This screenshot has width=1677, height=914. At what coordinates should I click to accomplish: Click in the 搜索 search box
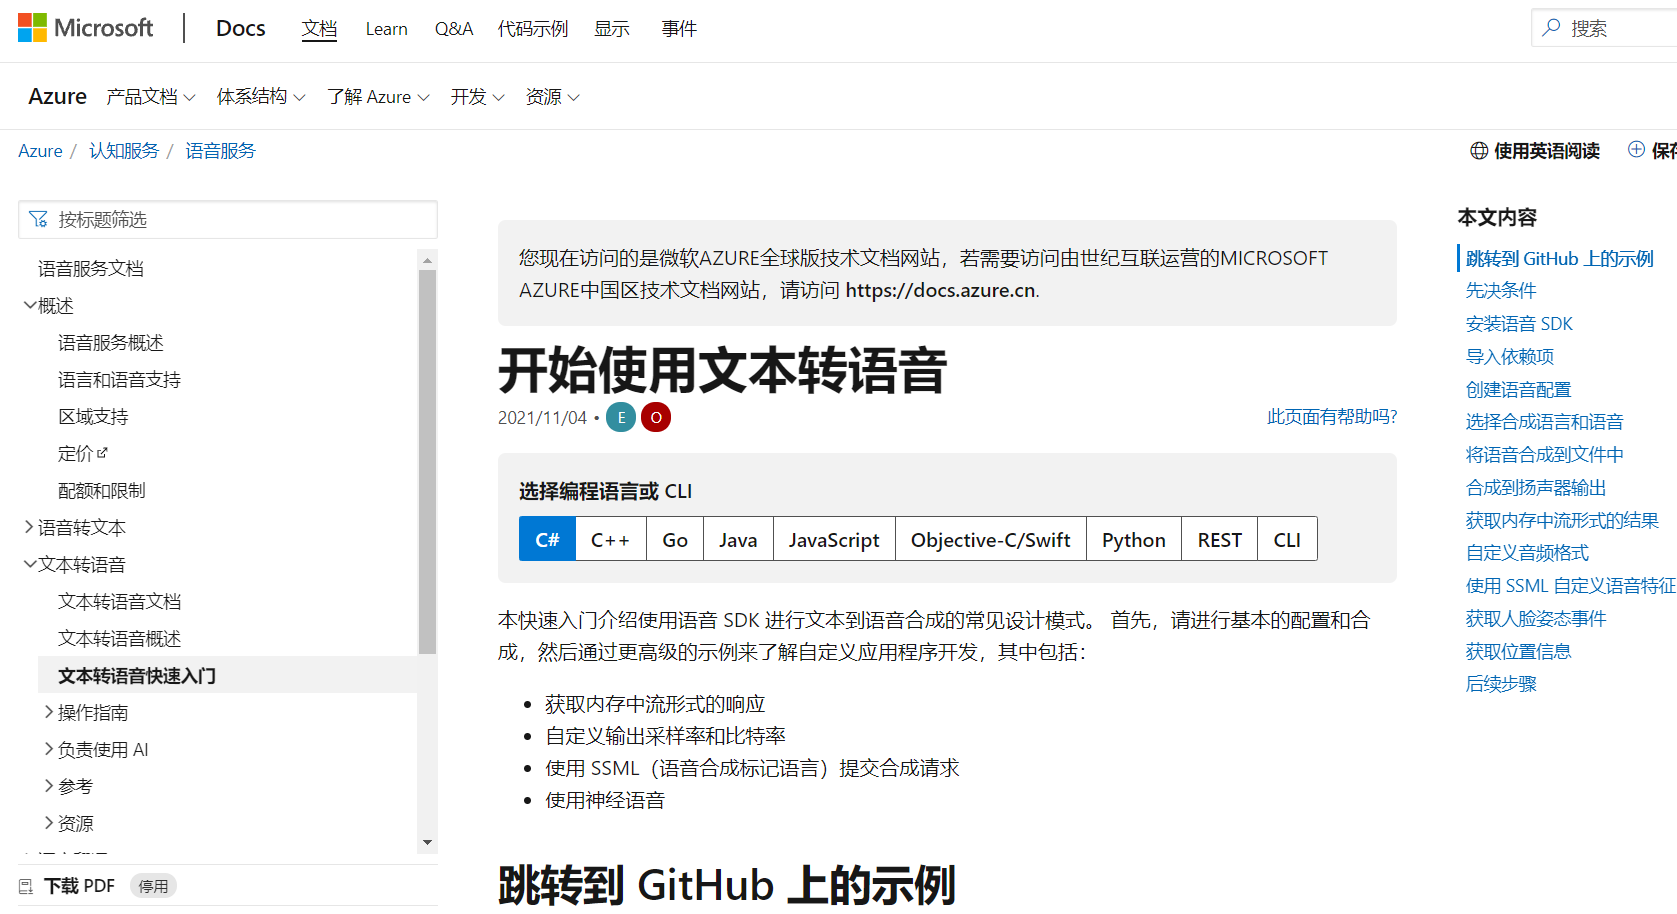[x=1604, y=28]
